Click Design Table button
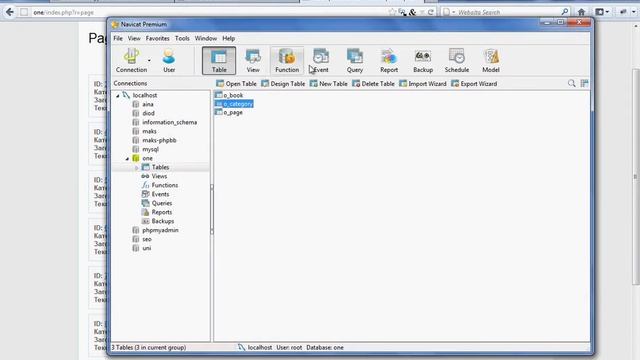 click(x=283, y=84)
